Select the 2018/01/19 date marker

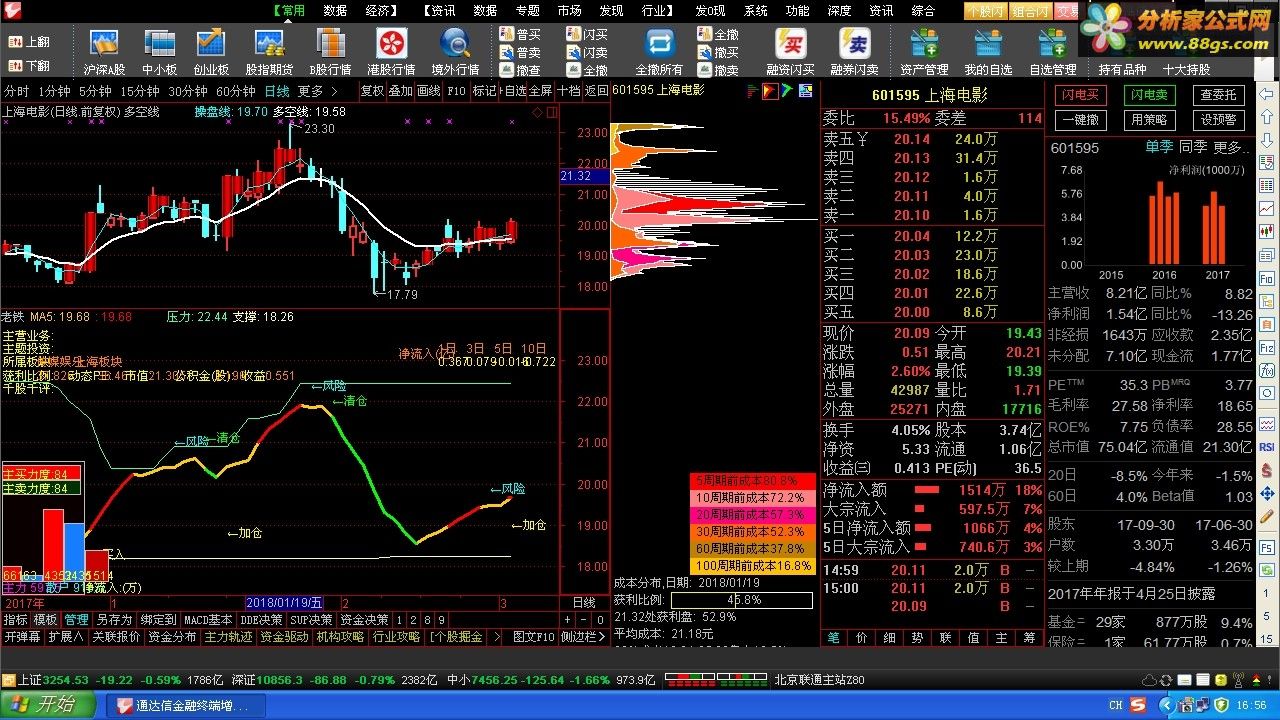pyautogui.click(x=285, y=603)
